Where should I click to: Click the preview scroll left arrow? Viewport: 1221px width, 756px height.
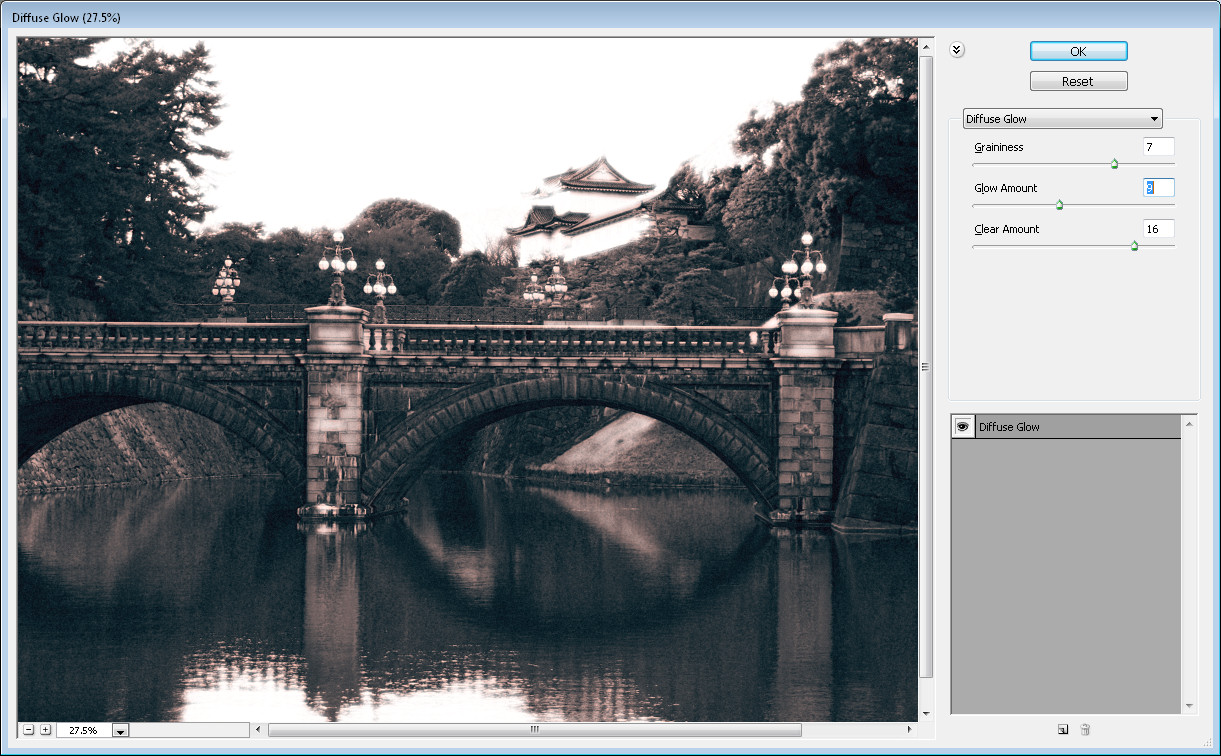click(x=257, y=730)
